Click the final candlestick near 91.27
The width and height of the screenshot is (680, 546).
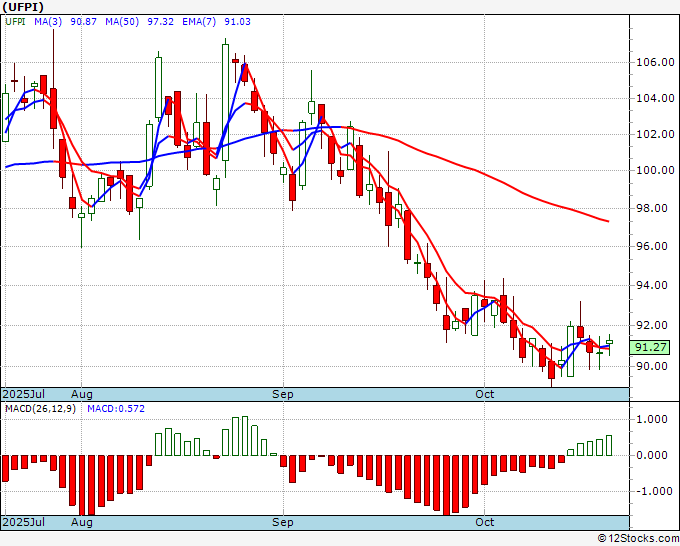pos(609,343)
